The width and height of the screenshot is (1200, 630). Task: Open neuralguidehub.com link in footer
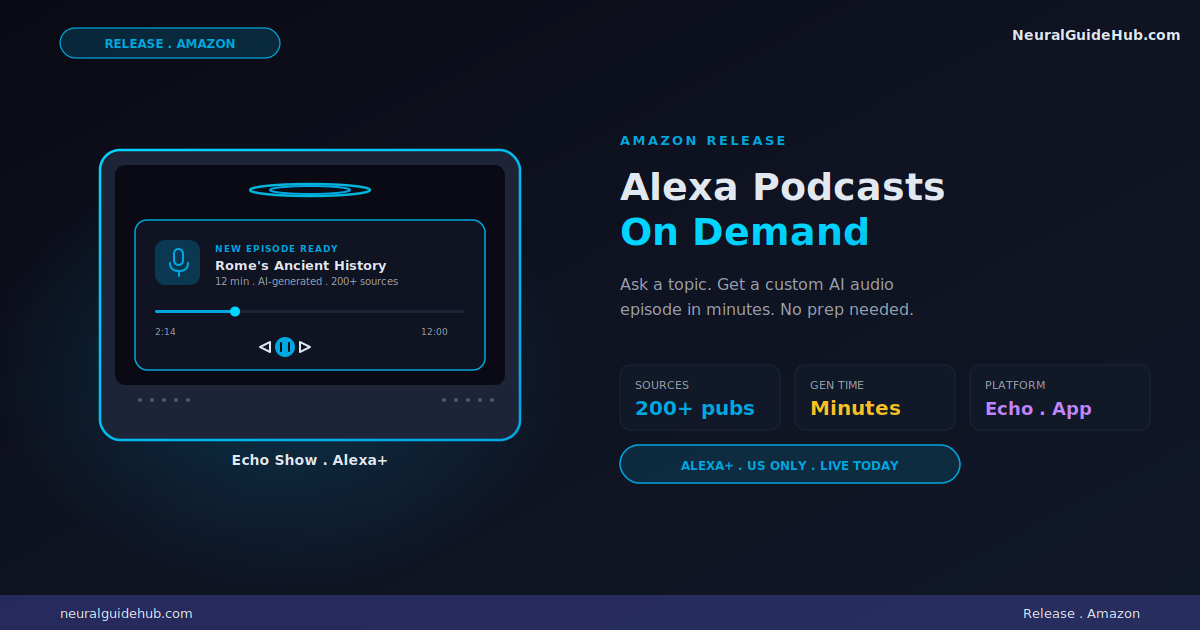pyautogui.click(x=126, y=614)
